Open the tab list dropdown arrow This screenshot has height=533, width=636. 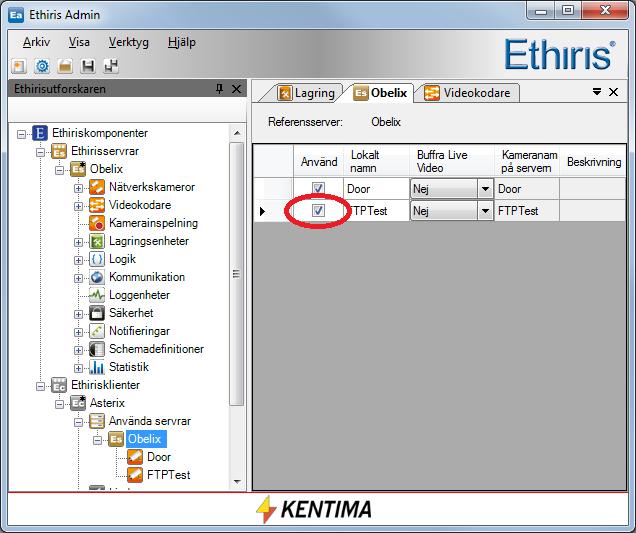[x=597, y=92]
